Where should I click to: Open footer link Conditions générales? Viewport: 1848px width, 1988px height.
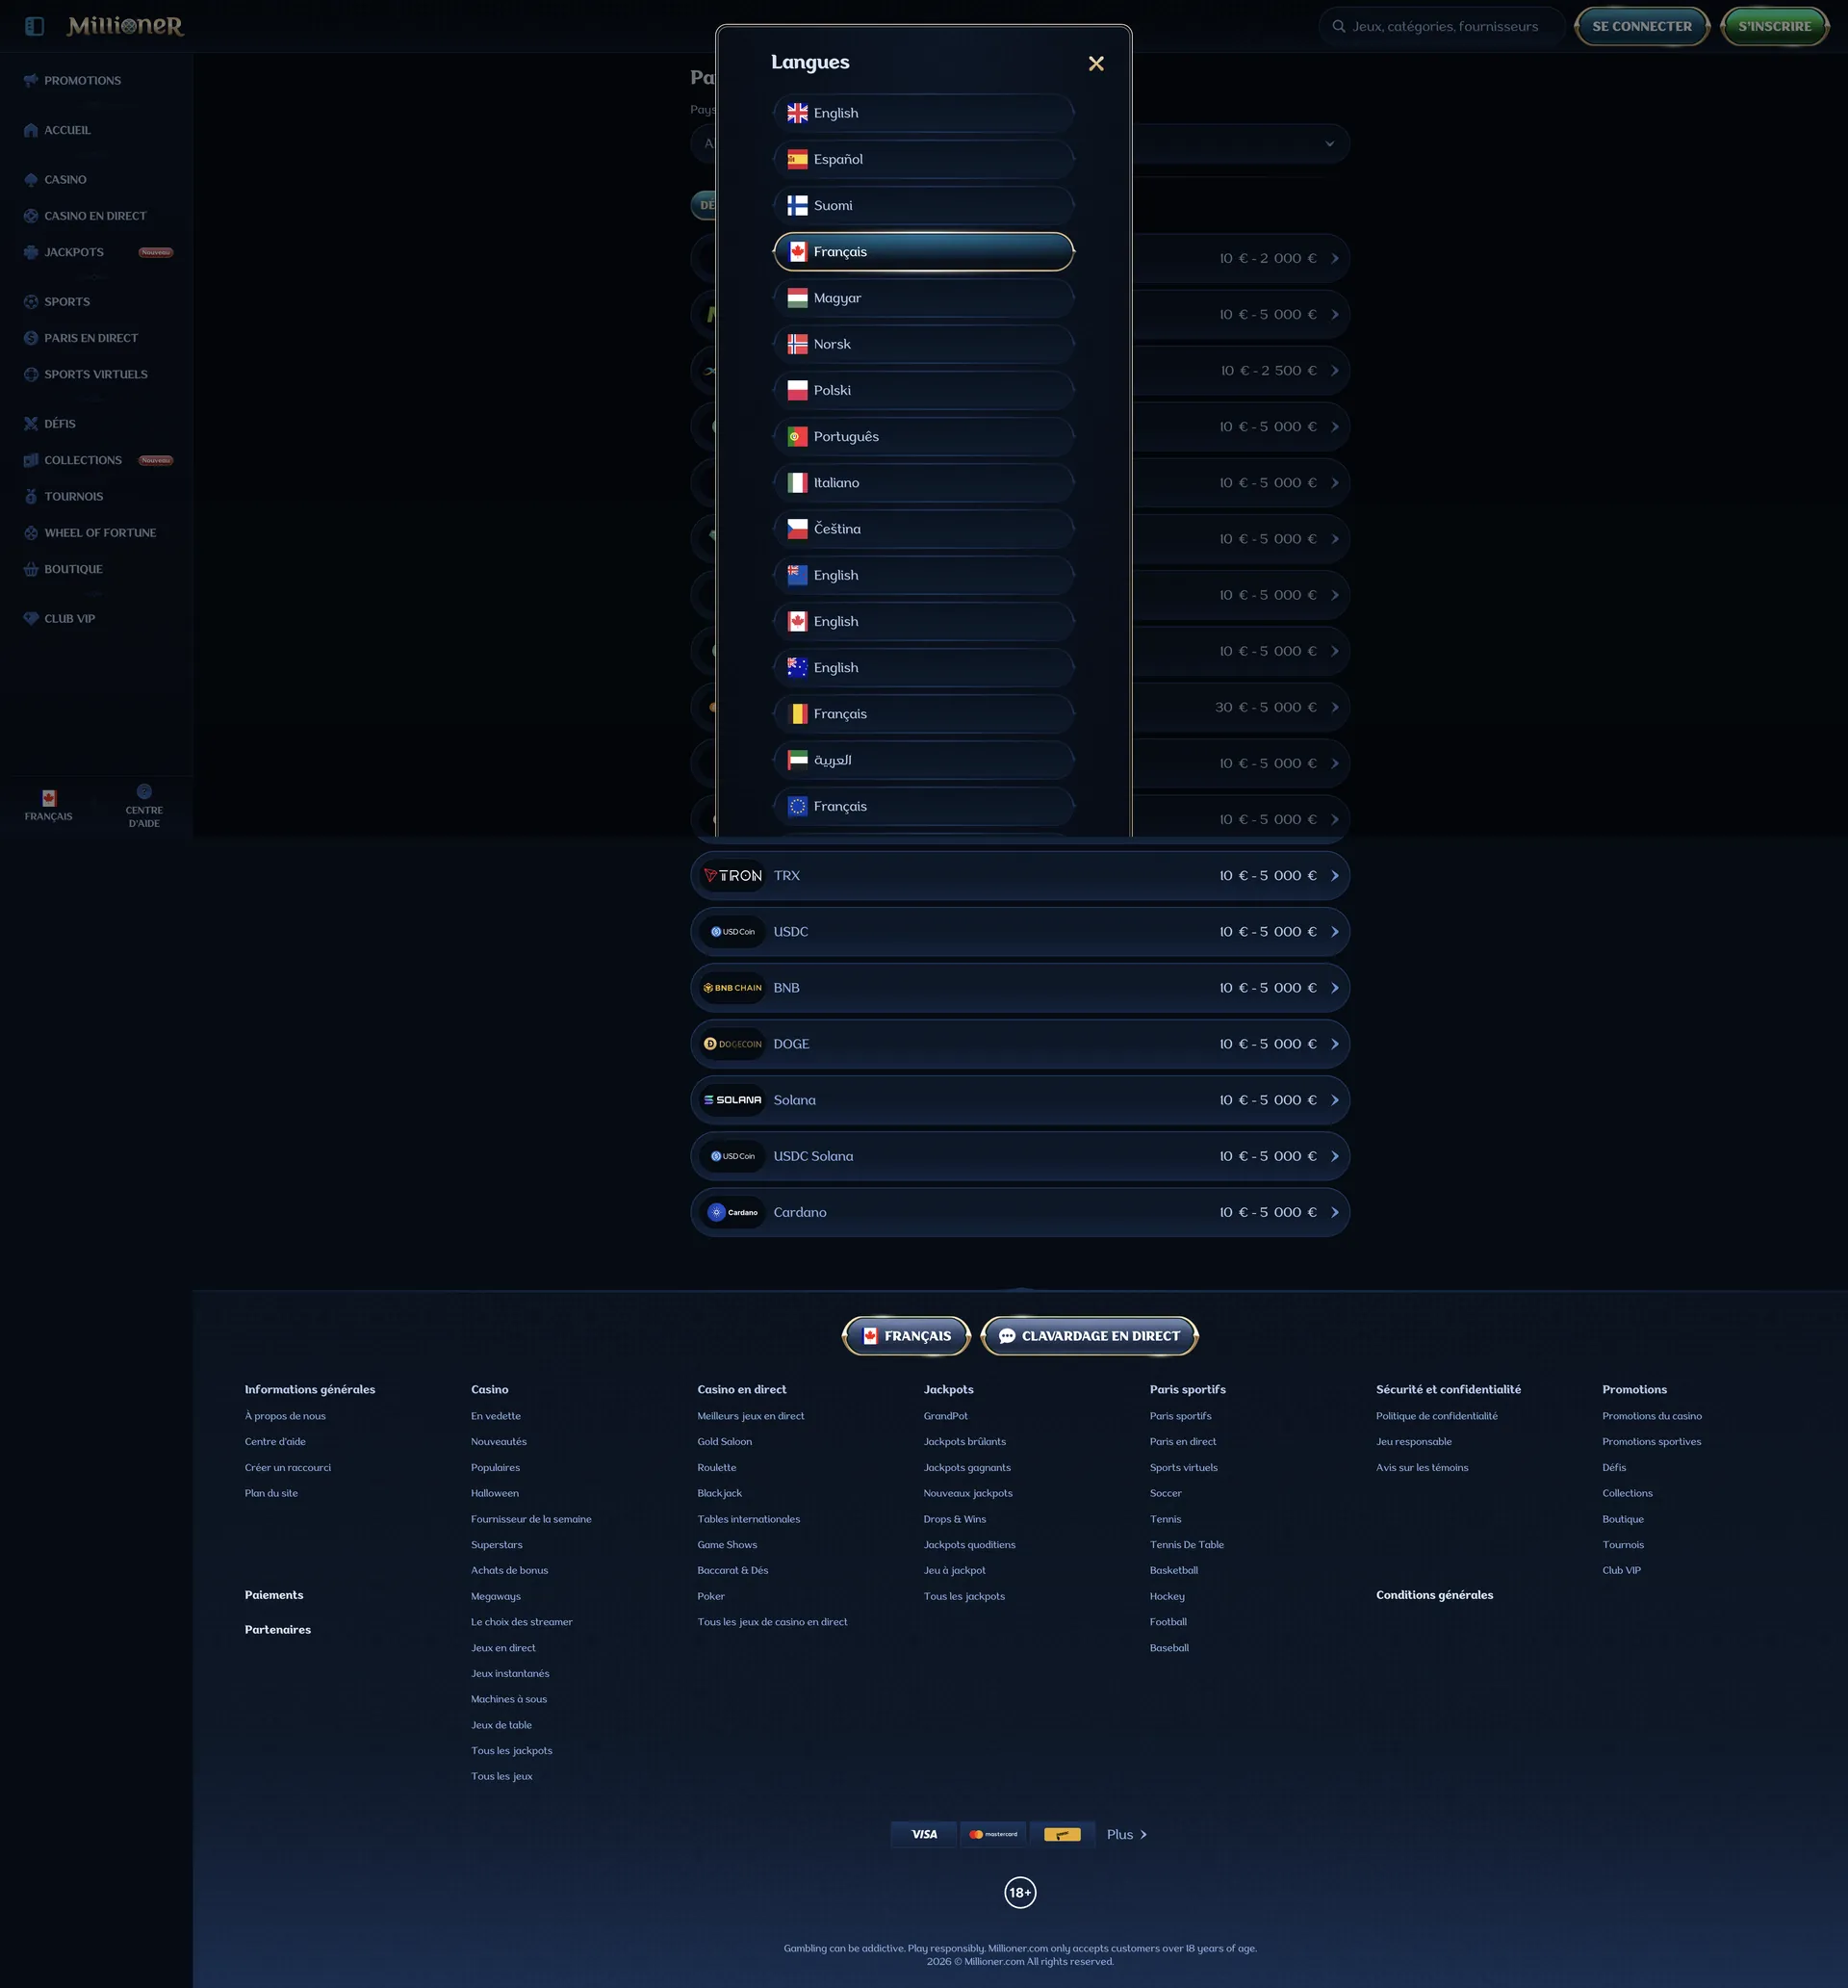point(1434,1595)
